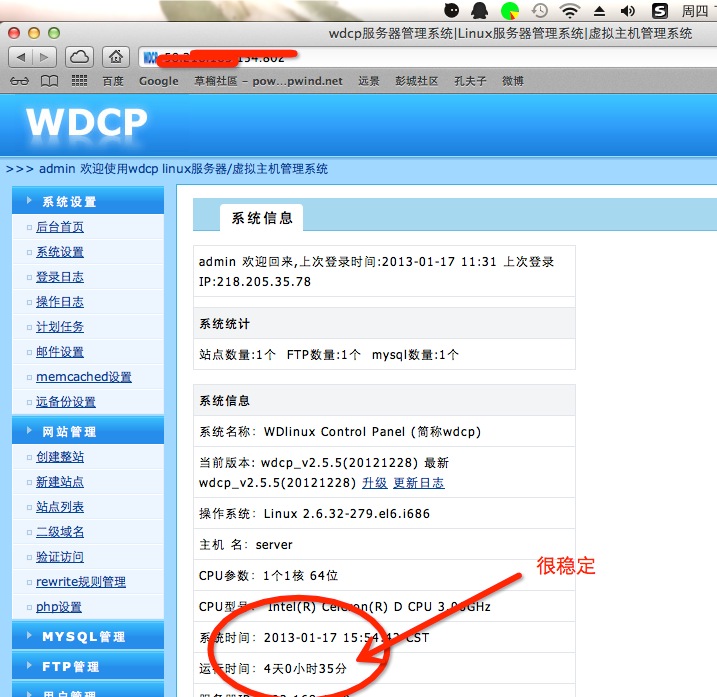
Task: Click the Wi-Fi icon in menu bar
Action: (x=570, y=11)
